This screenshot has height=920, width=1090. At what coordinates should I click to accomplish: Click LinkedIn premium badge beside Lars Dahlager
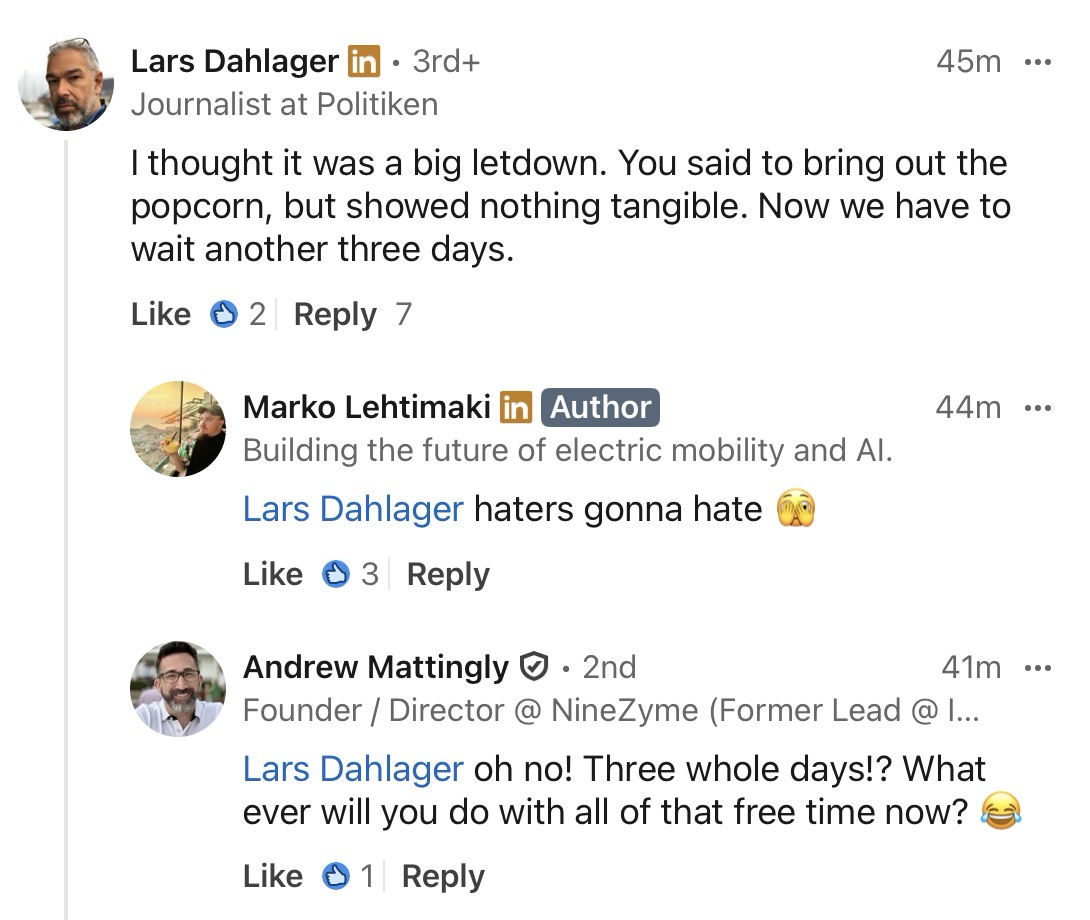coord(364,62)
